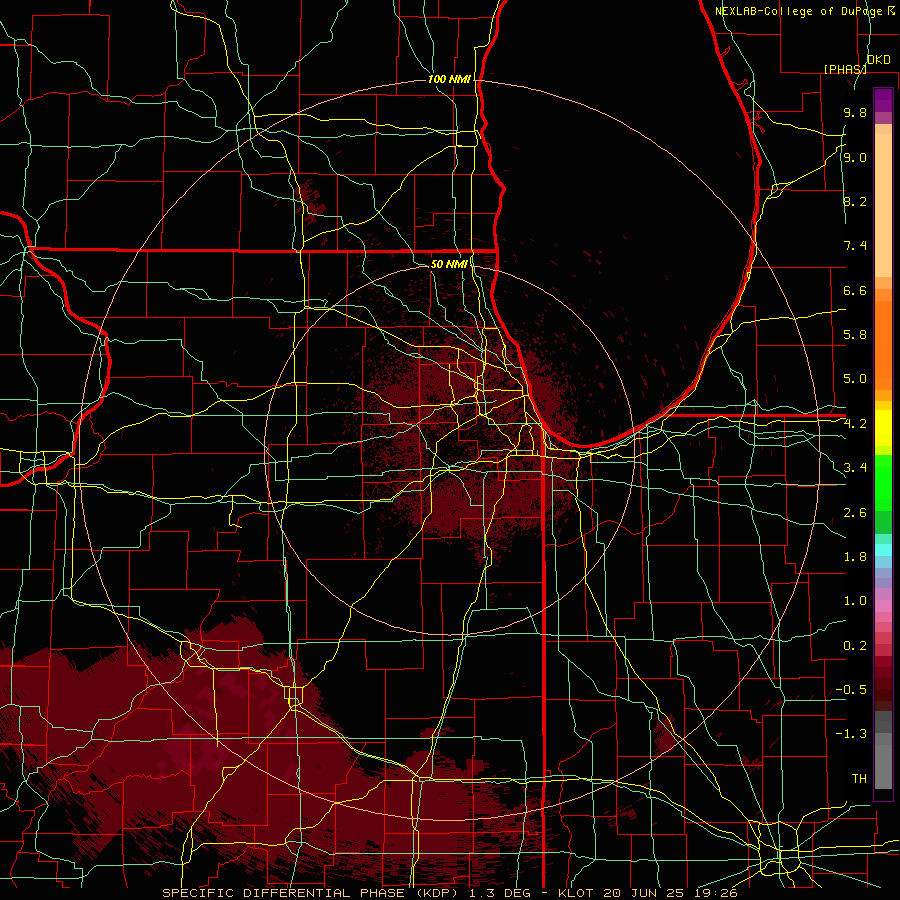Click the 4.2 scale value
Image resolution: width=900 pixels, height=900 pixels.
[x=855, y=424]
